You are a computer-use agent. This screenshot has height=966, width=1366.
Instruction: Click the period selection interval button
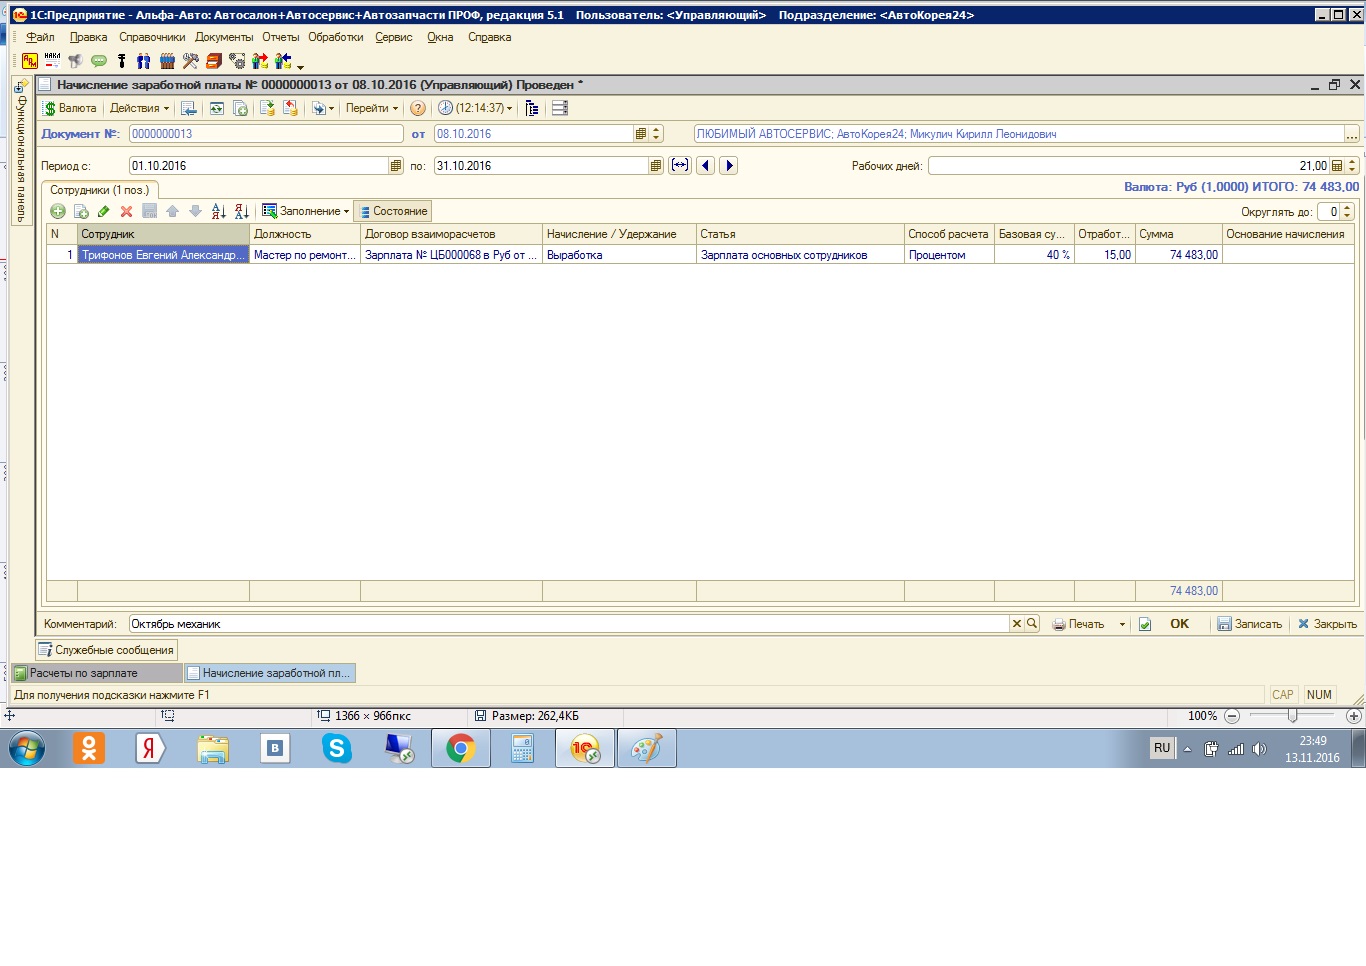pyautogui.click(x=680, y=165)
